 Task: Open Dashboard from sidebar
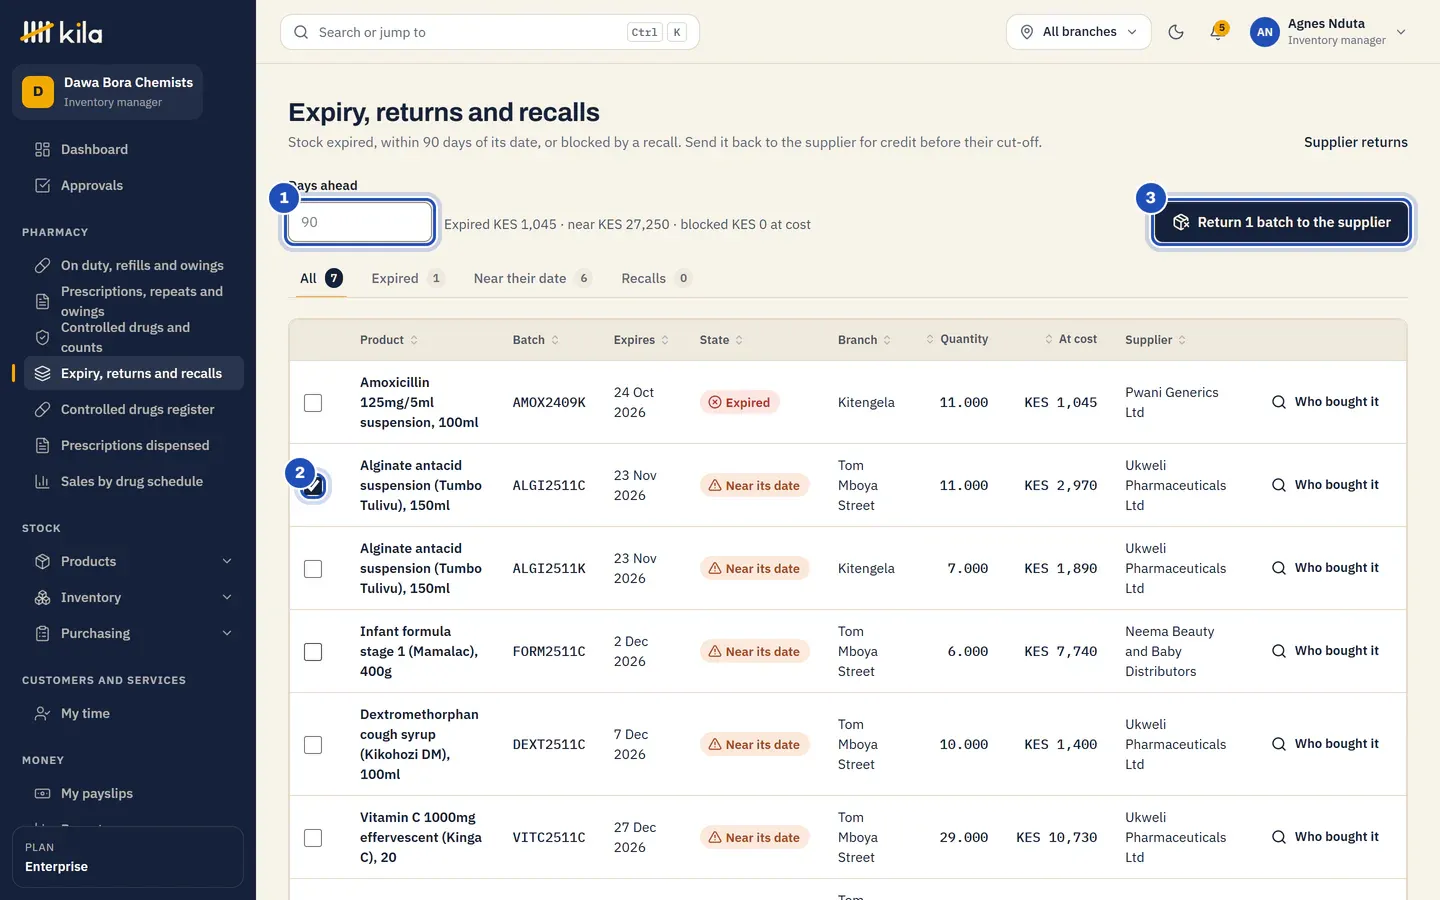click(x=134, y=150)
